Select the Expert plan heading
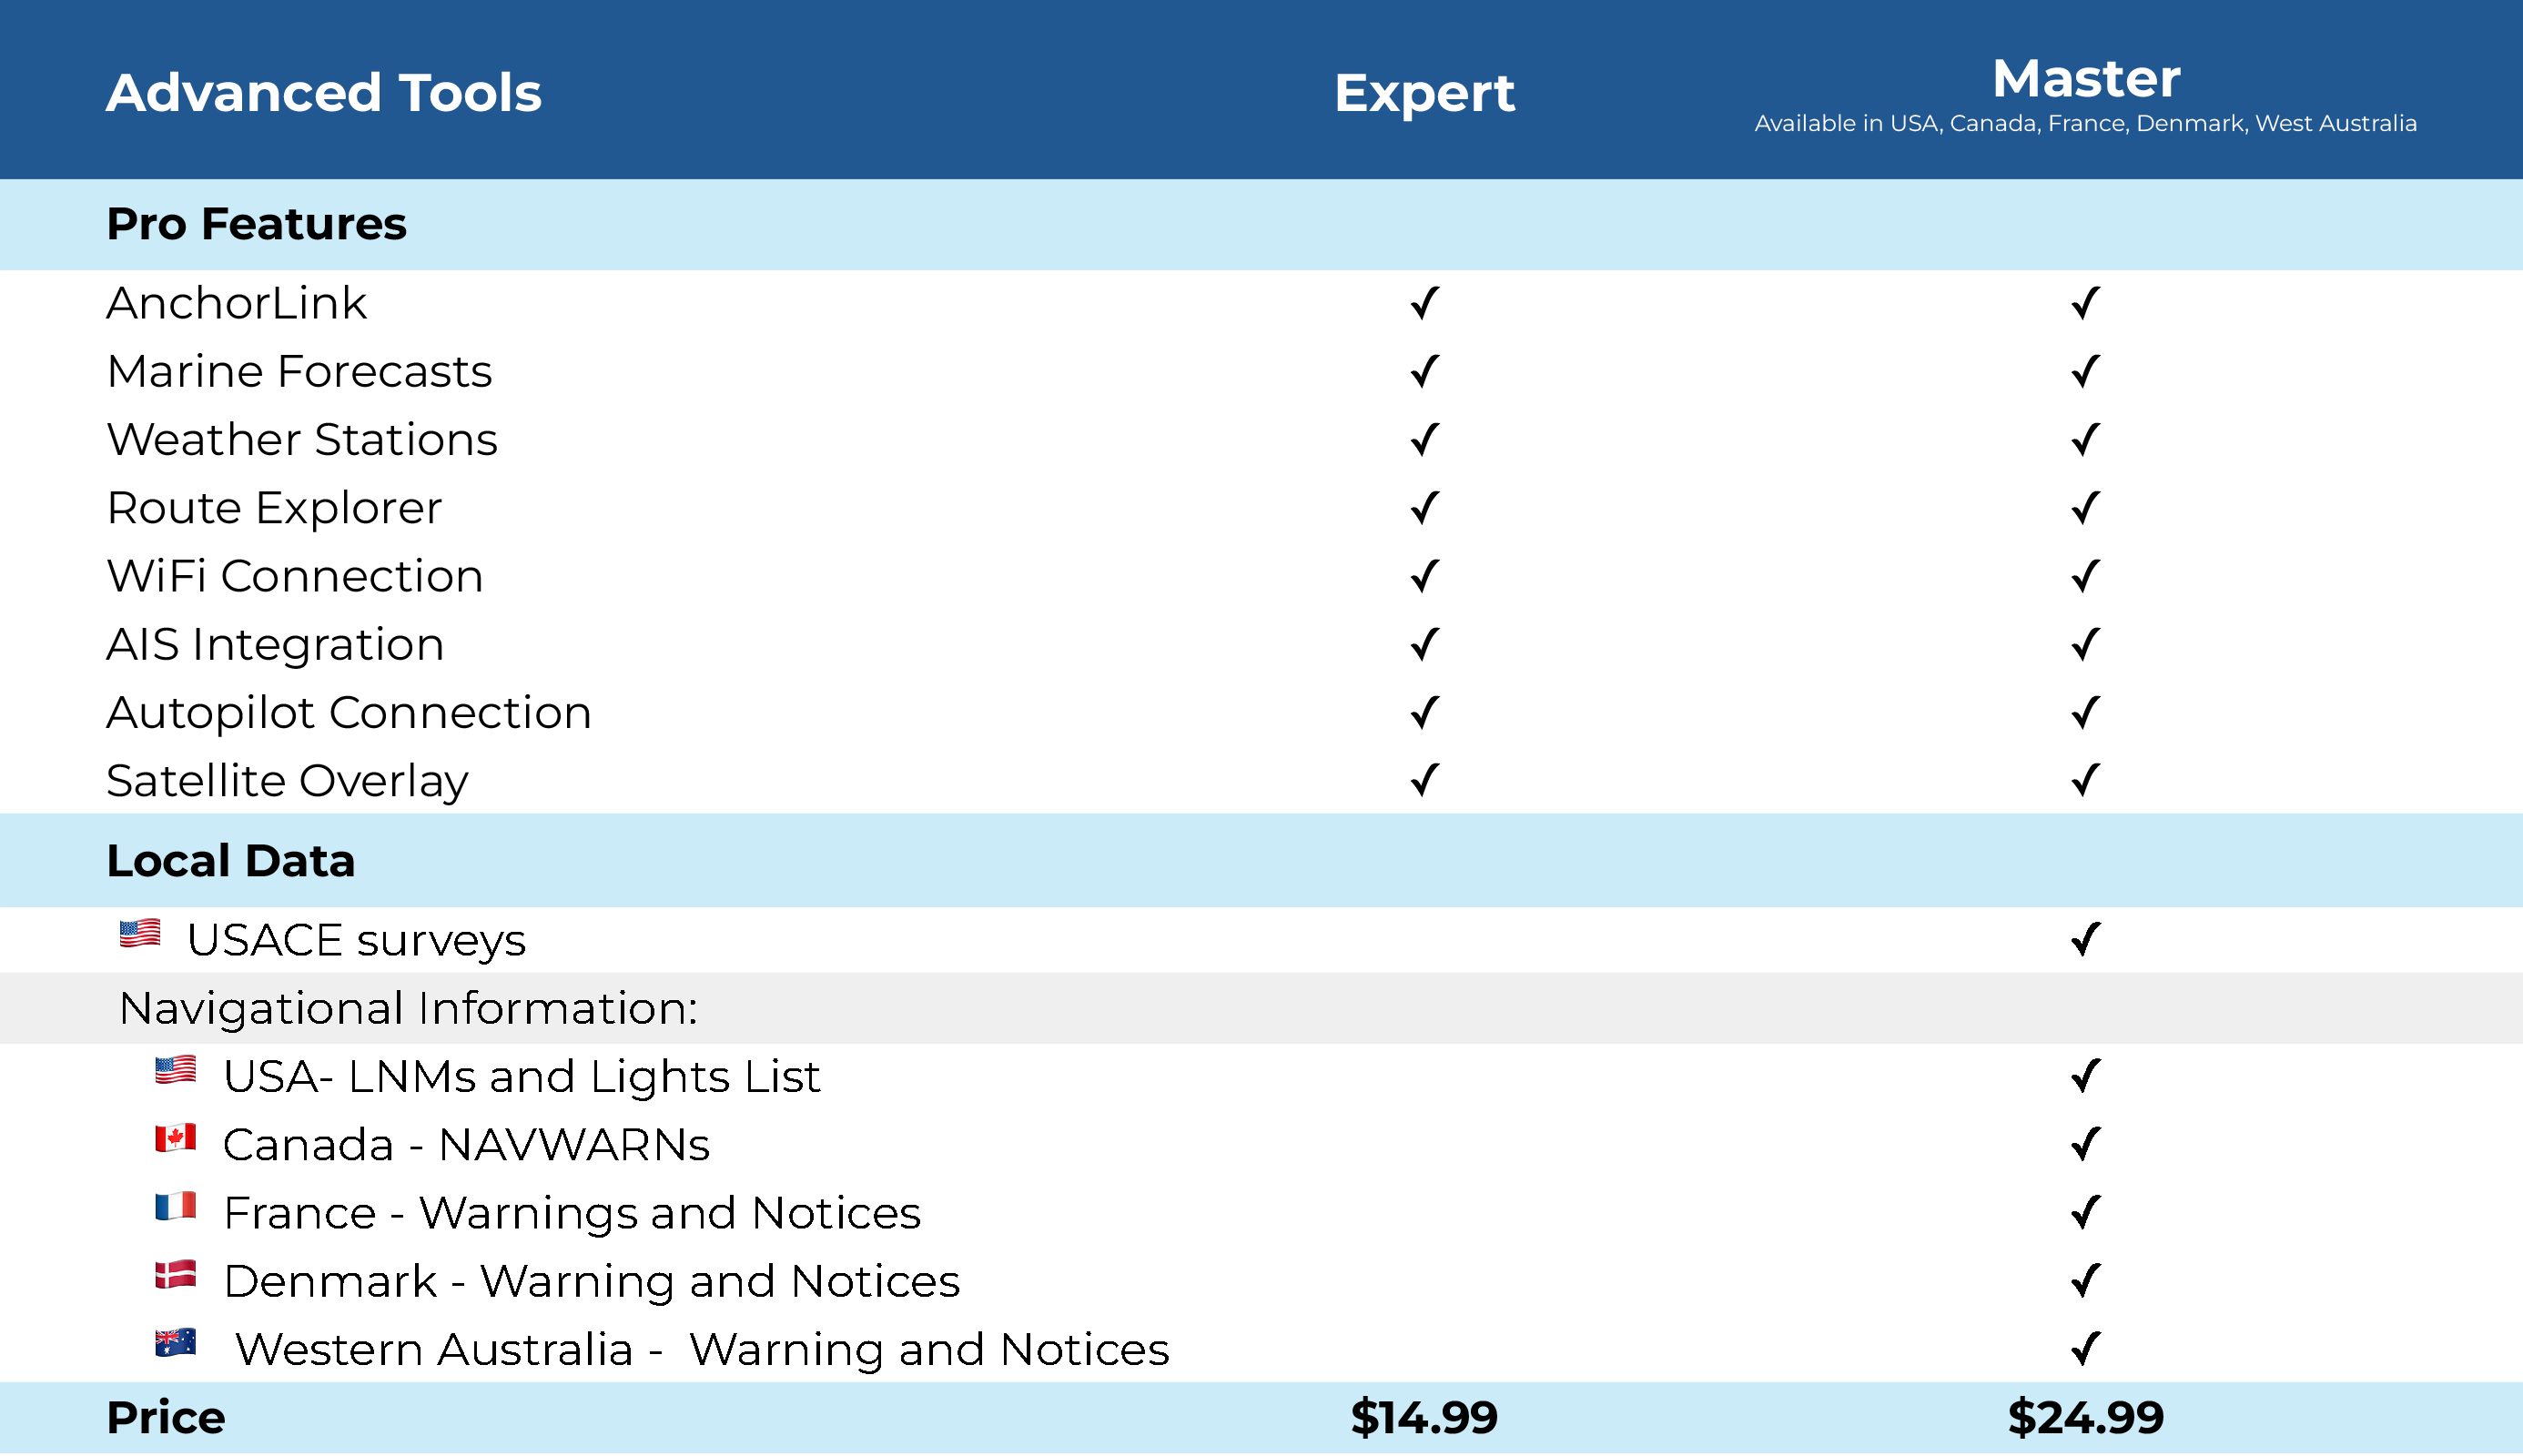The image size is (2523, 1456). (x=1424, y=93)
